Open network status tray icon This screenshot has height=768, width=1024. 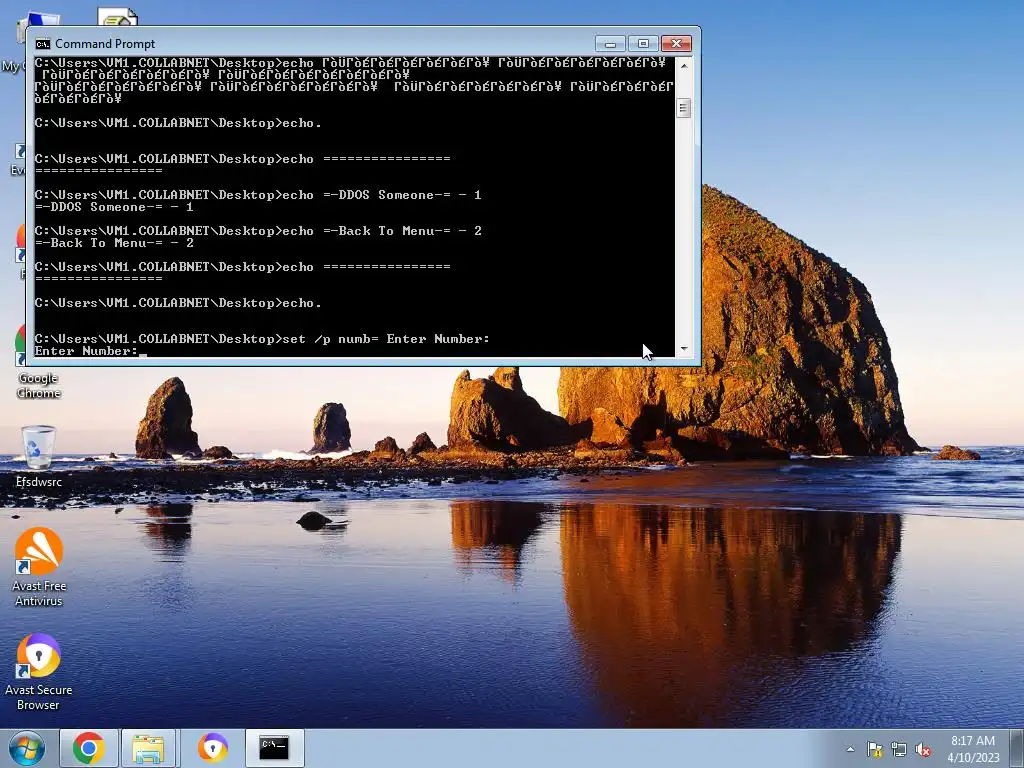[899, 749]
